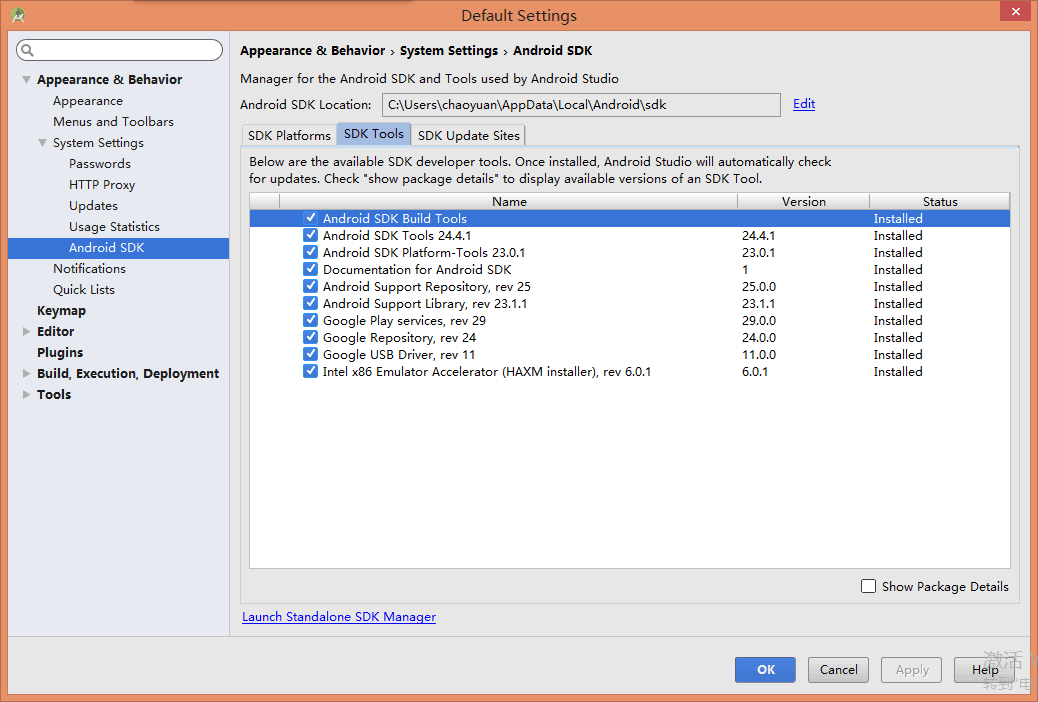This screenshot has width=1038, height=702.
Task: Collapse System Settings tree node
Action: pos(42,143)
